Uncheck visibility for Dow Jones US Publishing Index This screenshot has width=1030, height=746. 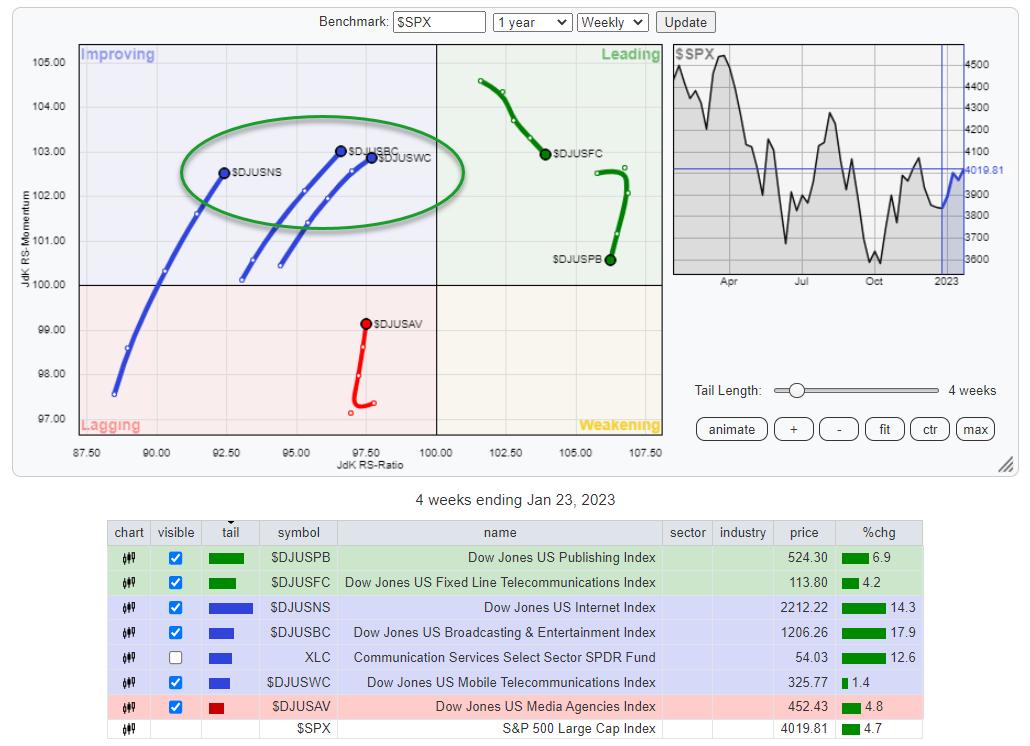[x=176, y=558]
